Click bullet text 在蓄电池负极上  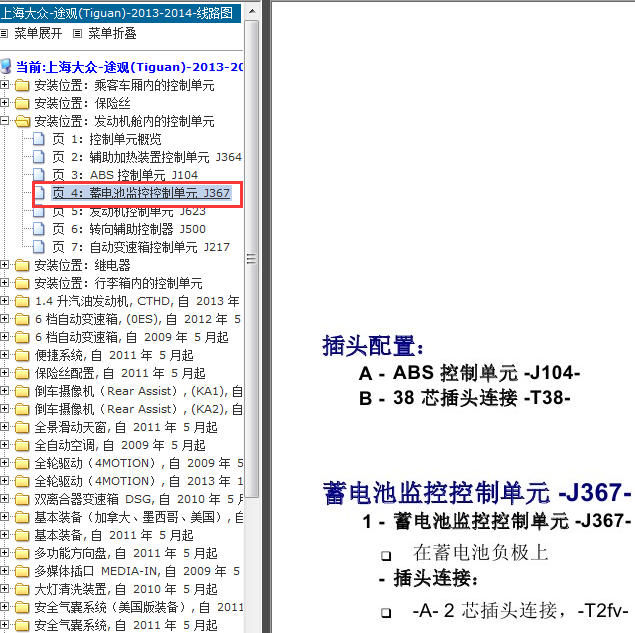[x=481, y=553]
